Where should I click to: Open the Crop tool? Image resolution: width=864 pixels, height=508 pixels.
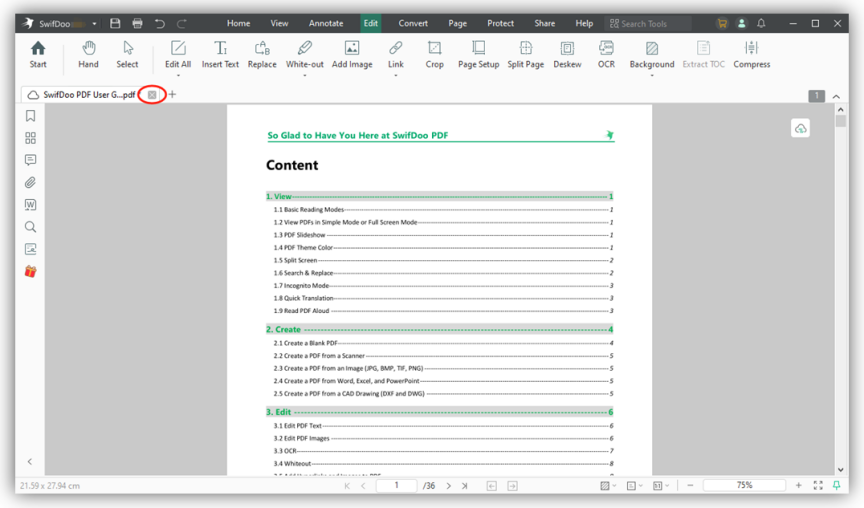click(434, 54)
